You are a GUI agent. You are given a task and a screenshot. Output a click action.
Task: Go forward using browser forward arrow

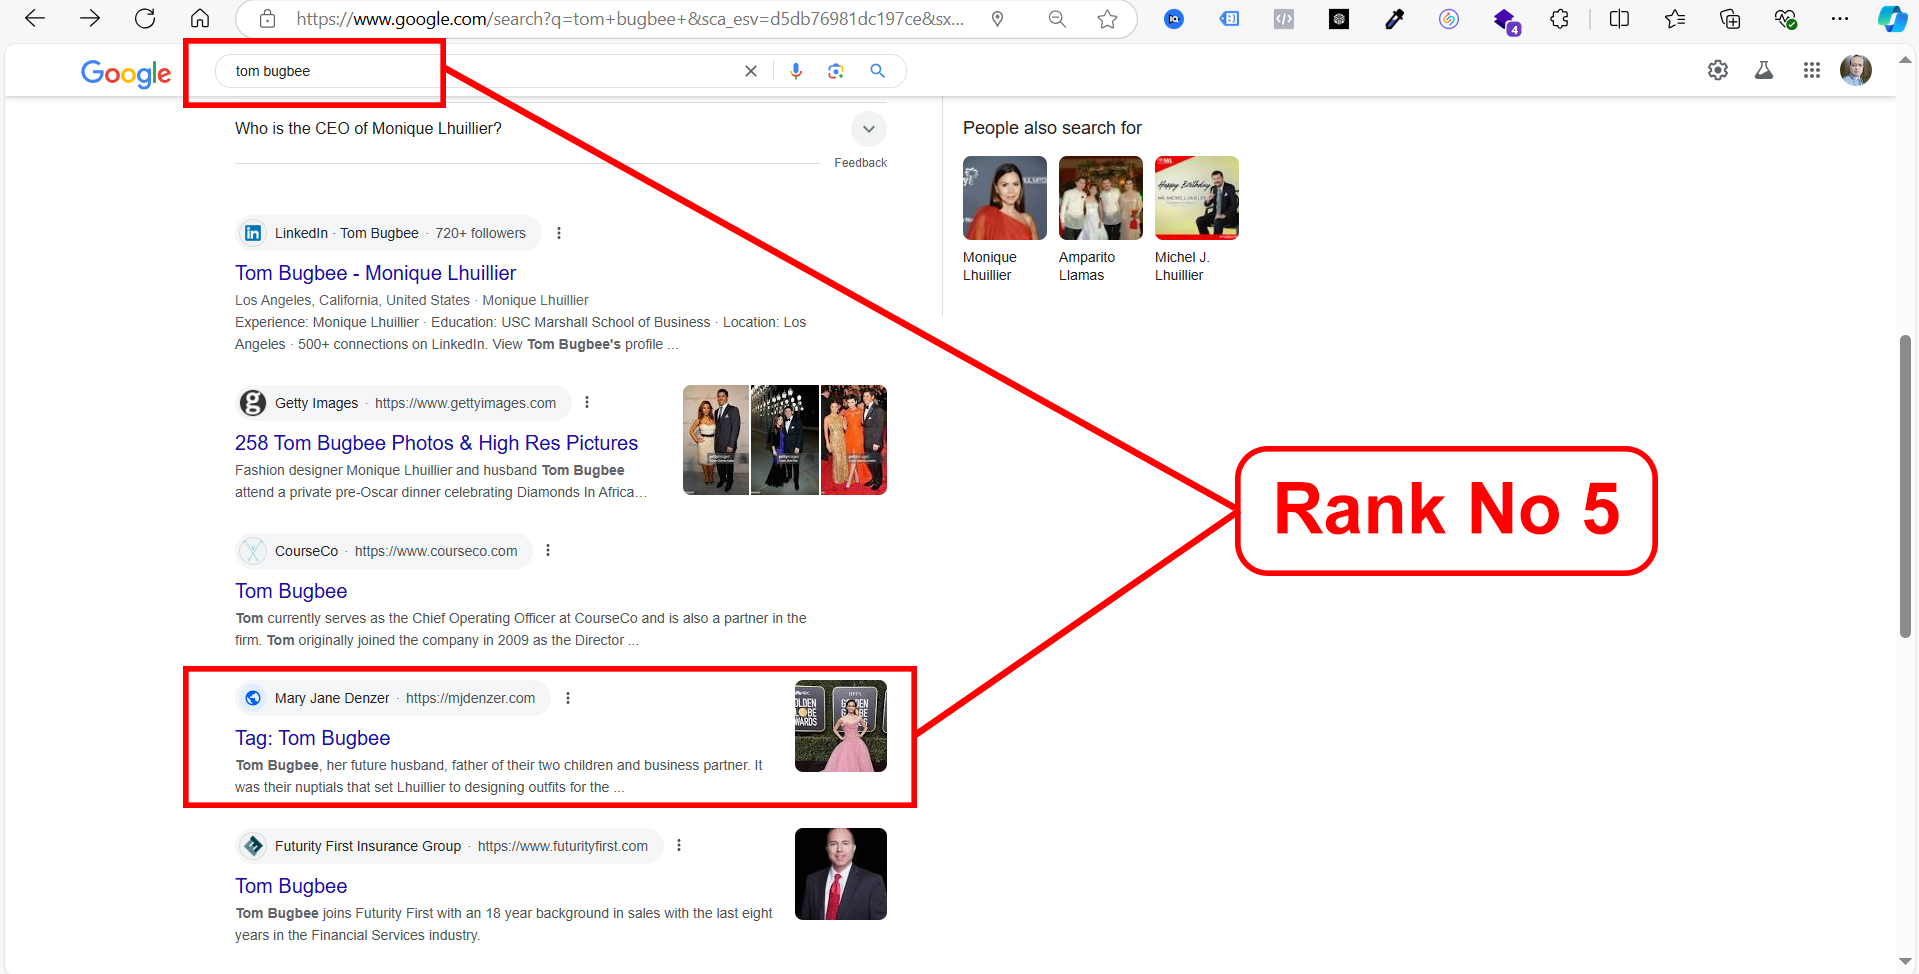pyautogui.click(x=90, y=18)
